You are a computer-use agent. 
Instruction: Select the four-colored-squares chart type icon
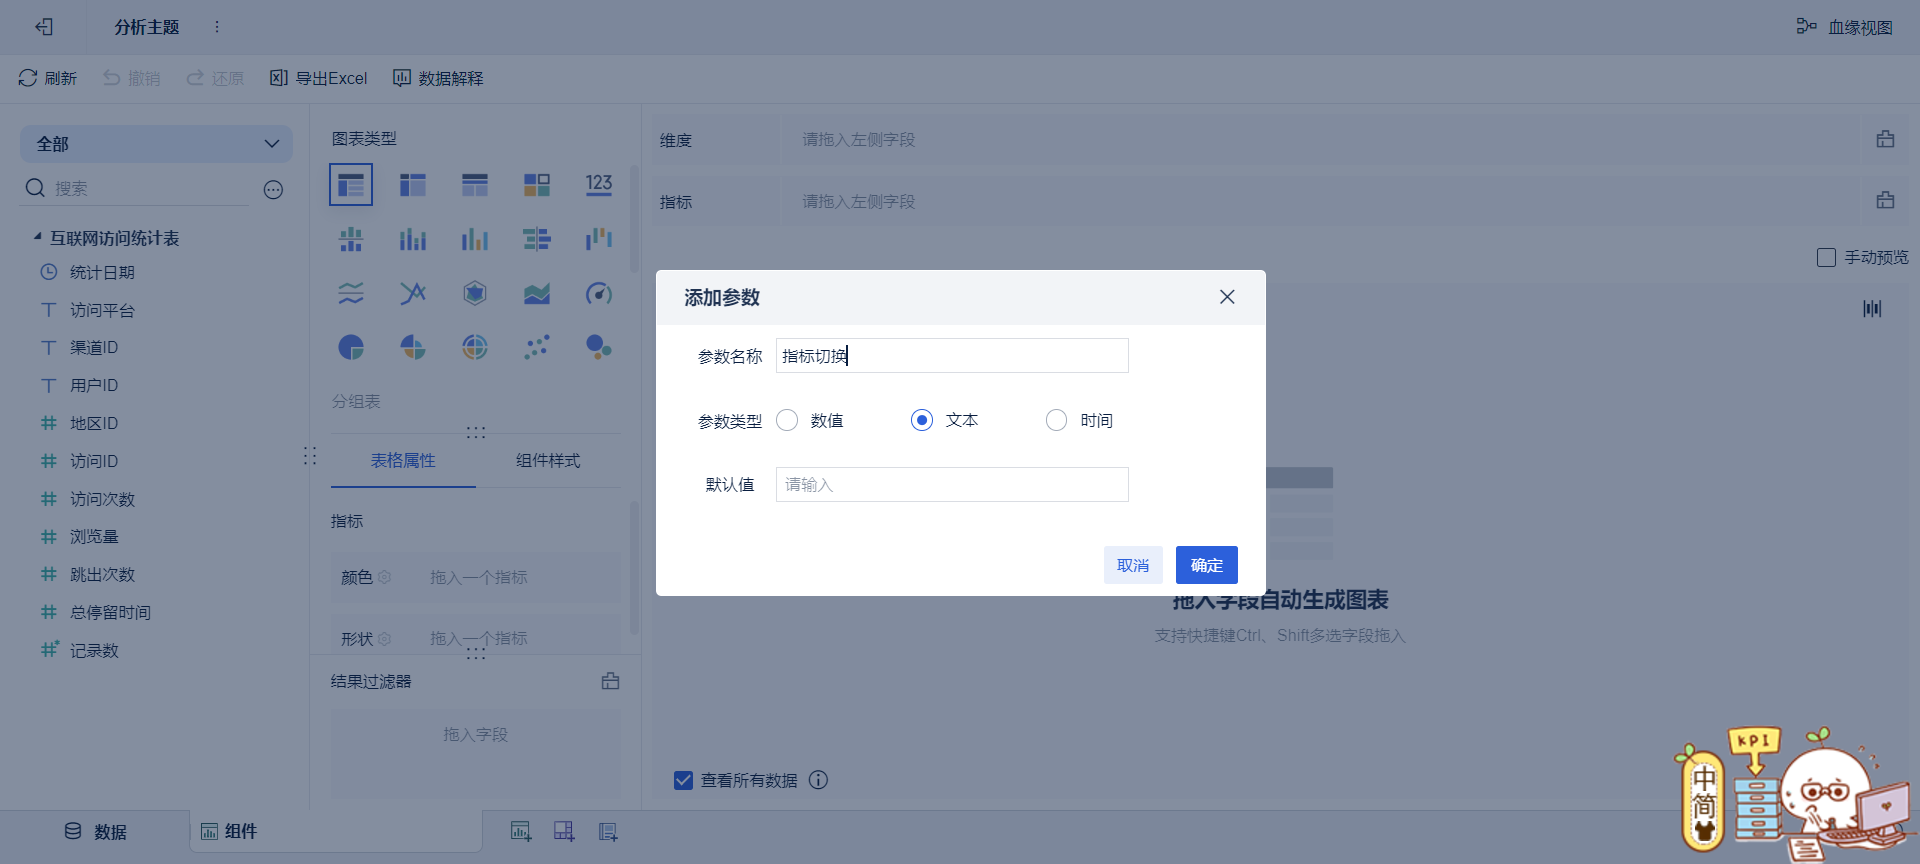(x=537, y=185)
